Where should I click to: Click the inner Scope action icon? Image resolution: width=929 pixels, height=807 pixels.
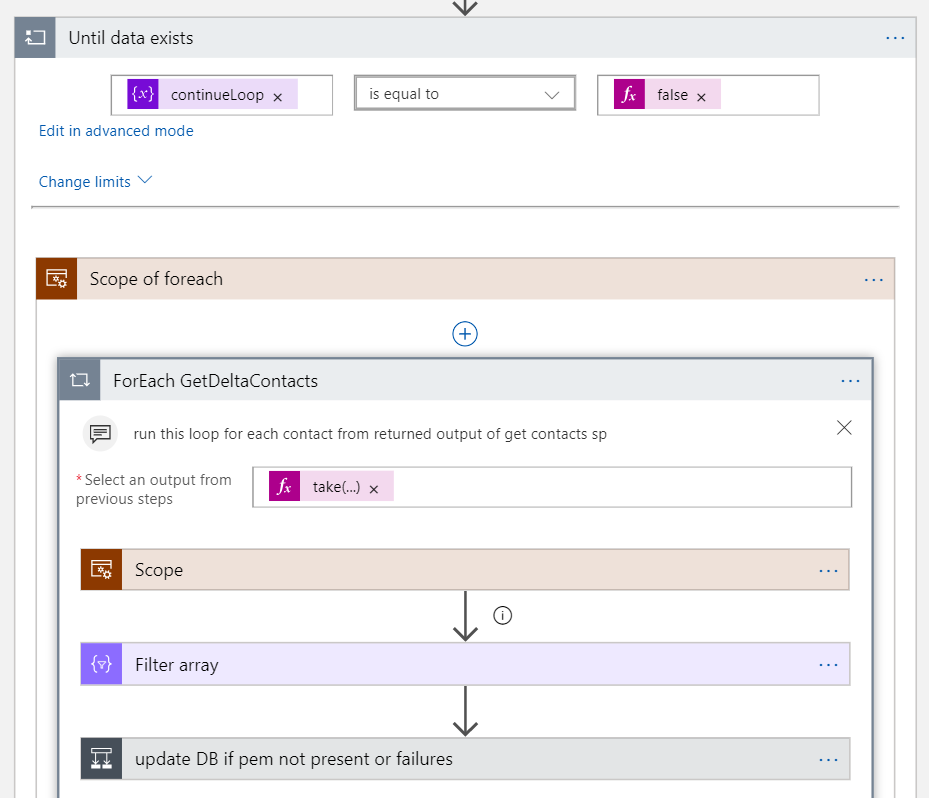click(x=101, y=570)
